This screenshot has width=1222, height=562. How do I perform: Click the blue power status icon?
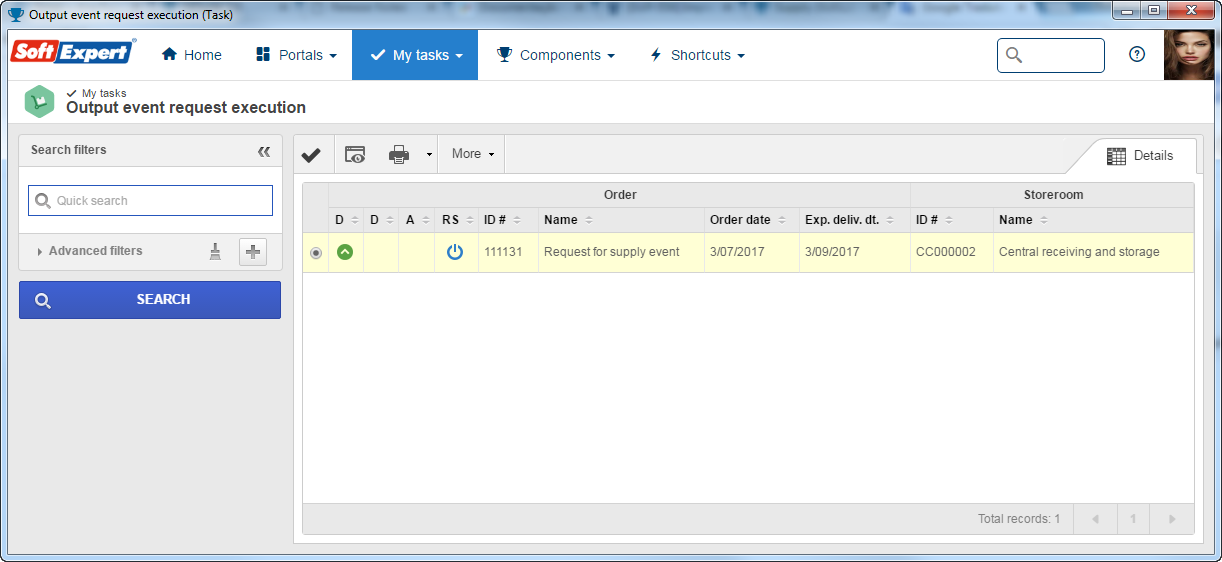(455, 252)
